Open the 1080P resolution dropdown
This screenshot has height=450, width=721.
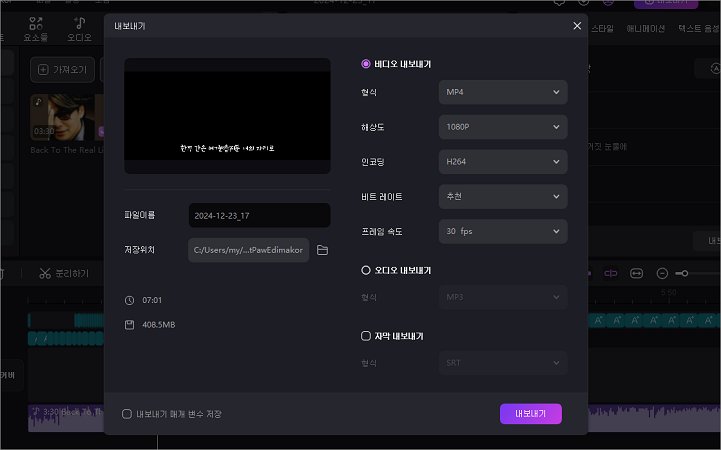(503, 127)
